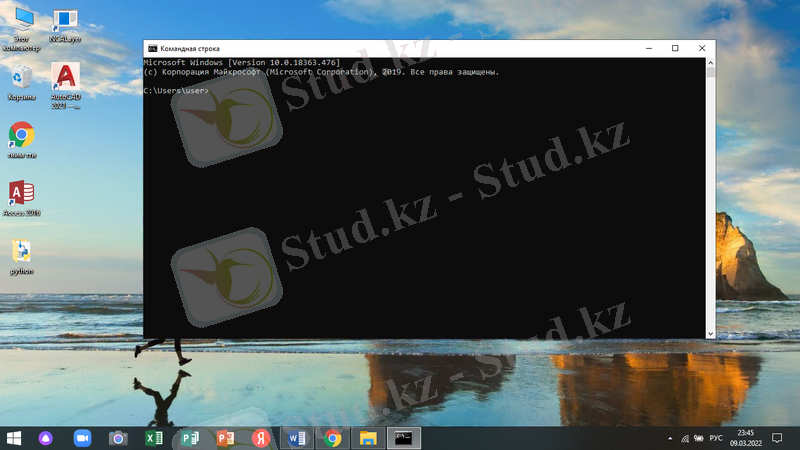Image resolution: width=800 pixels, height=450 pixels.
Task: Select the python folder on the desktop
Action: [21, 257]
